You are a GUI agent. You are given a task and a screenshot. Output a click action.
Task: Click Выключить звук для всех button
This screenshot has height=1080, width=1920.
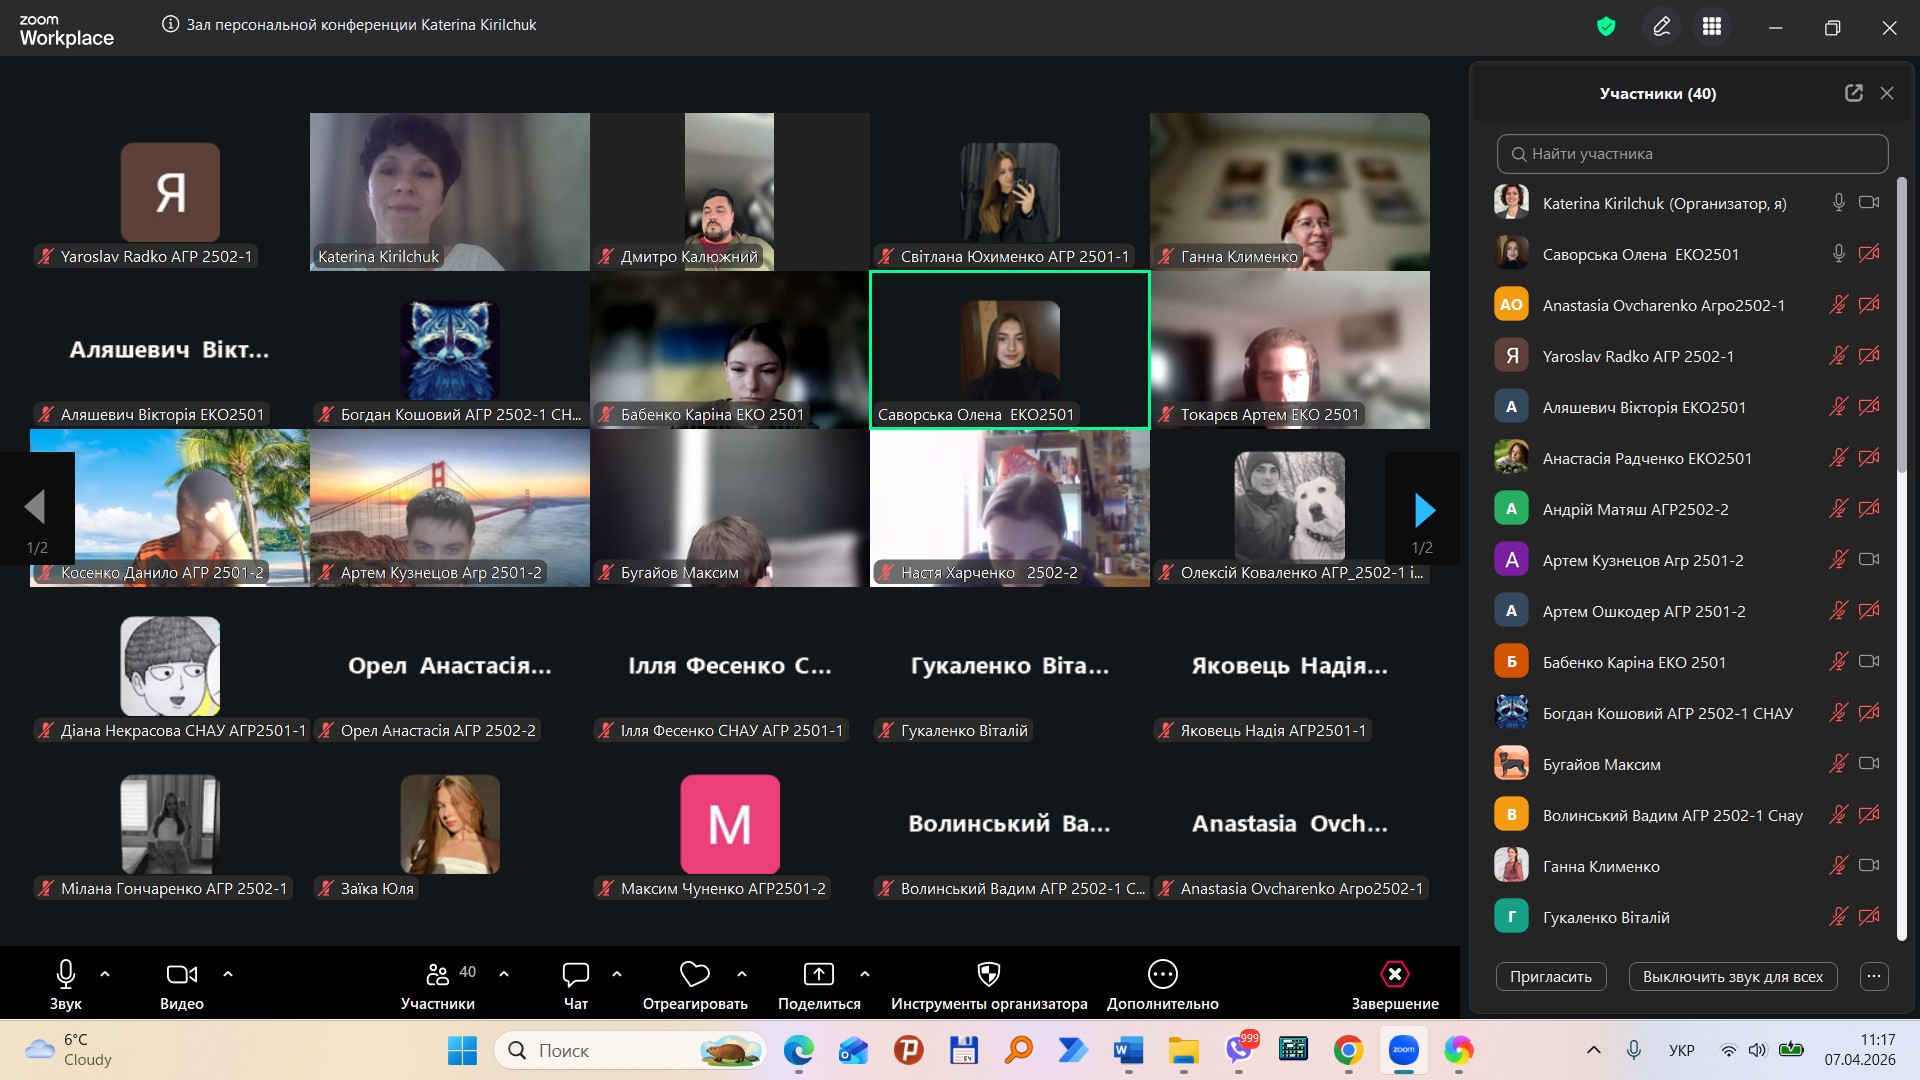(x=1732, y=977)
